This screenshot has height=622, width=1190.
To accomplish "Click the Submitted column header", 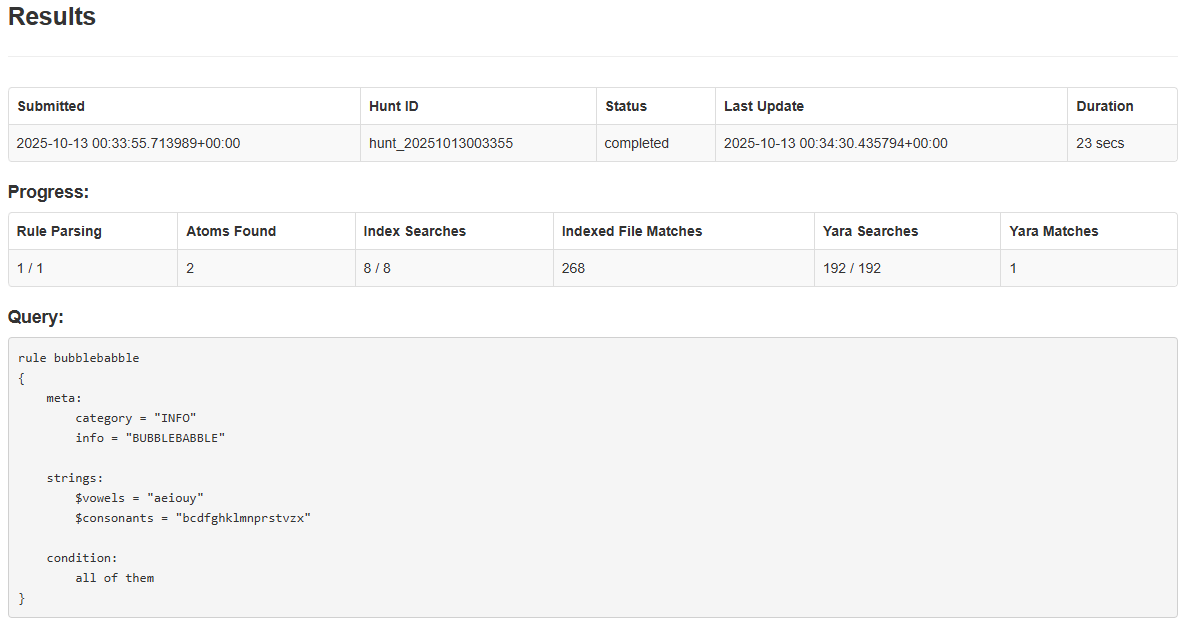I will pyautogui.click(x=51, y=106).
